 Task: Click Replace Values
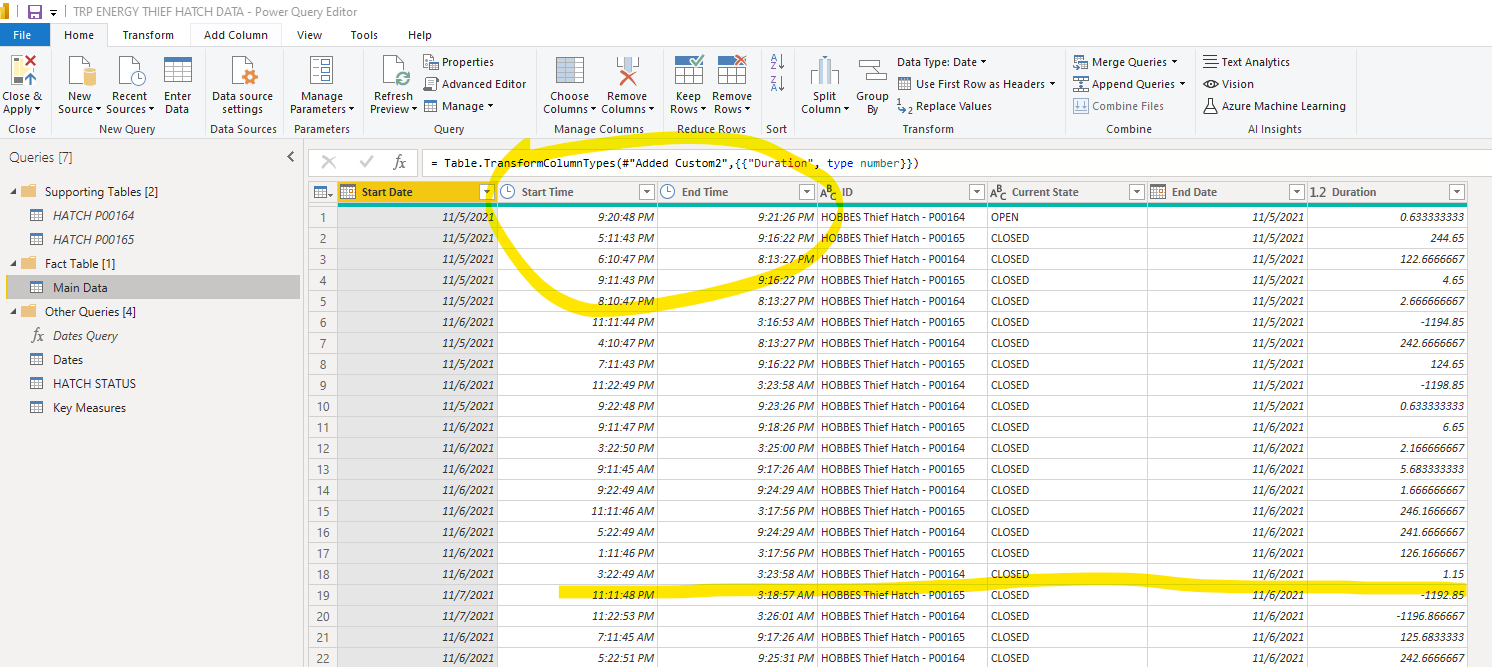tap(945, 106)
